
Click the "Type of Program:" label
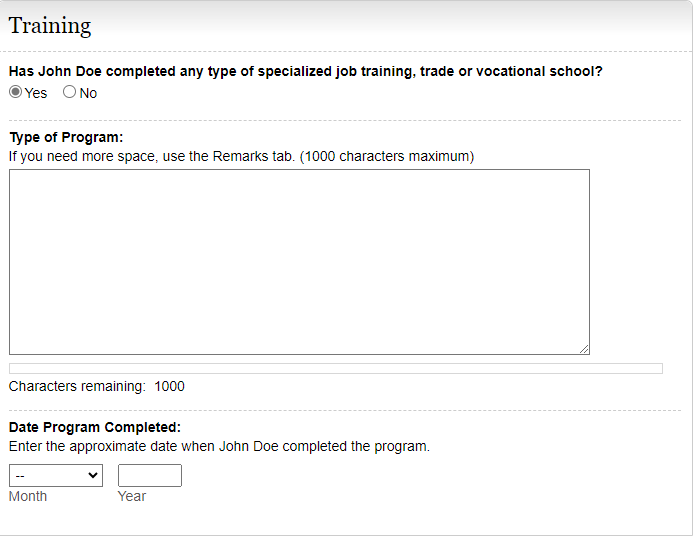[x=66, y=137]
